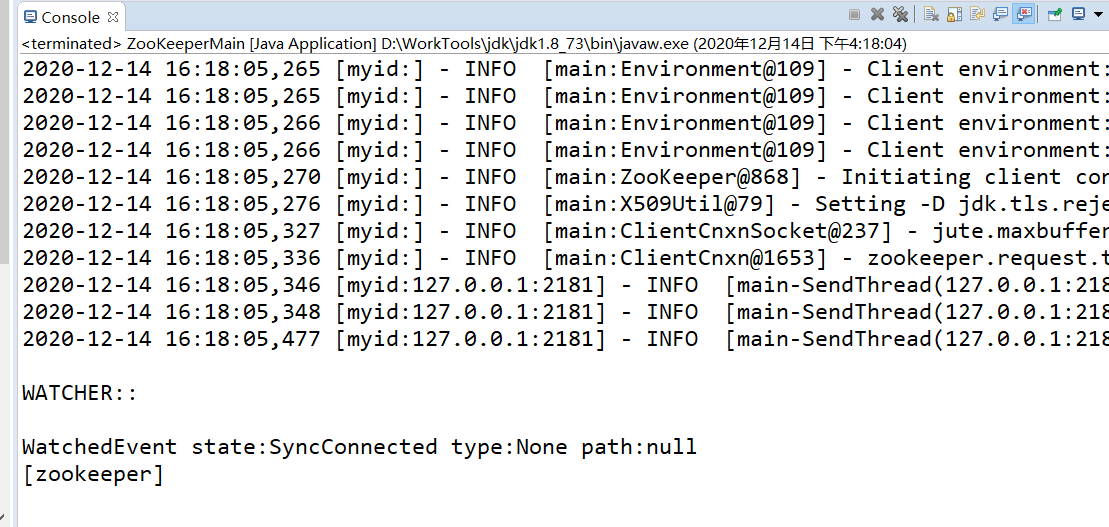1109x527 pixels.
Task: Toggle the Word Wrap icon
Action: pyautogui.click(x=977, y=14)
